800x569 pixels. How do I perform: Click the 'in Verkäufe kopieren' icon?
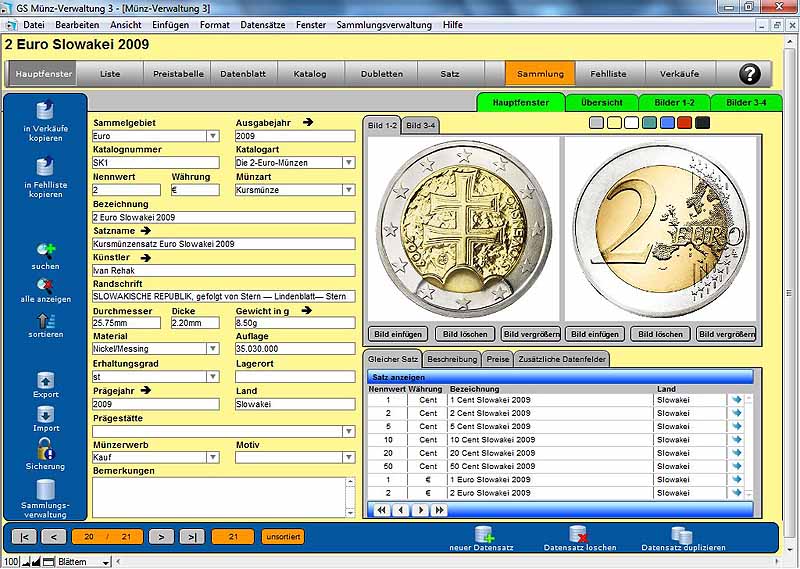[45, 111]
